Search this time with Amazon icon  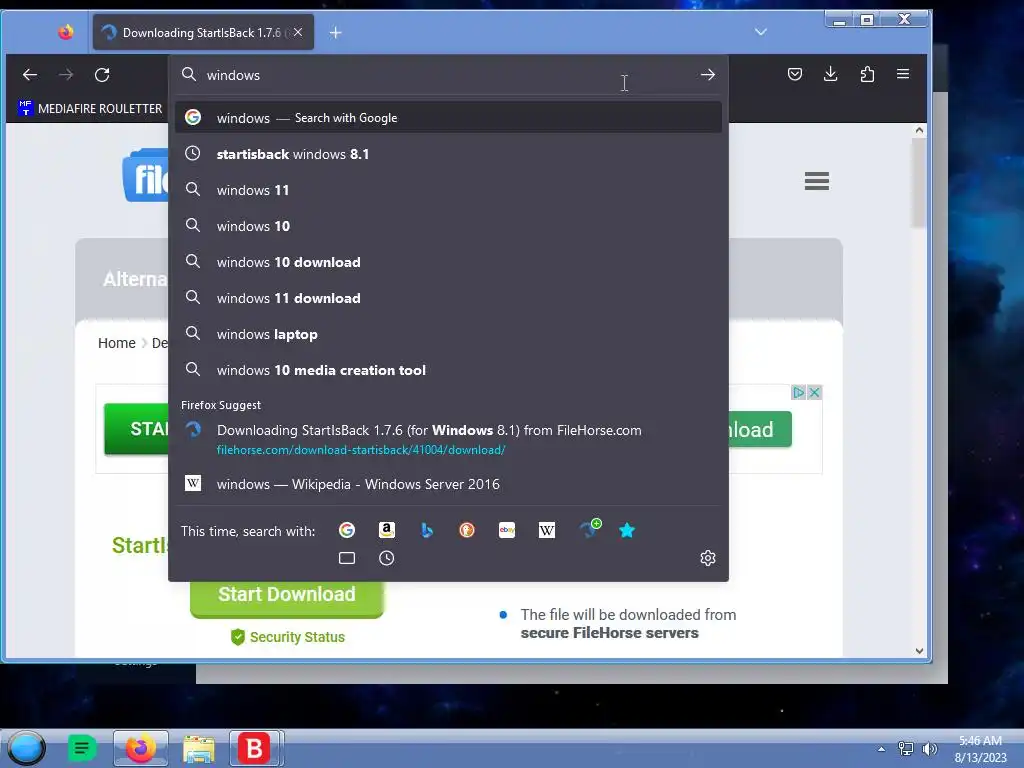[x=387, y=530]
